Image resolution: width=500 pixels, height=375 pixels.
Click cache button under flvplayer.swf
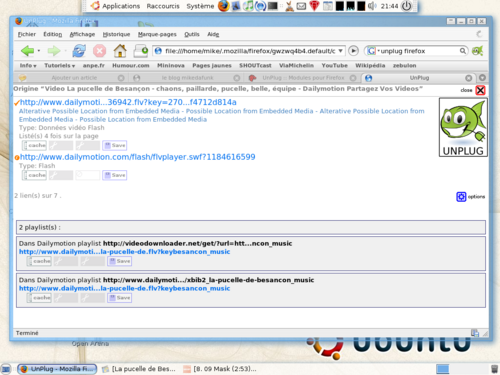(34, 175)
